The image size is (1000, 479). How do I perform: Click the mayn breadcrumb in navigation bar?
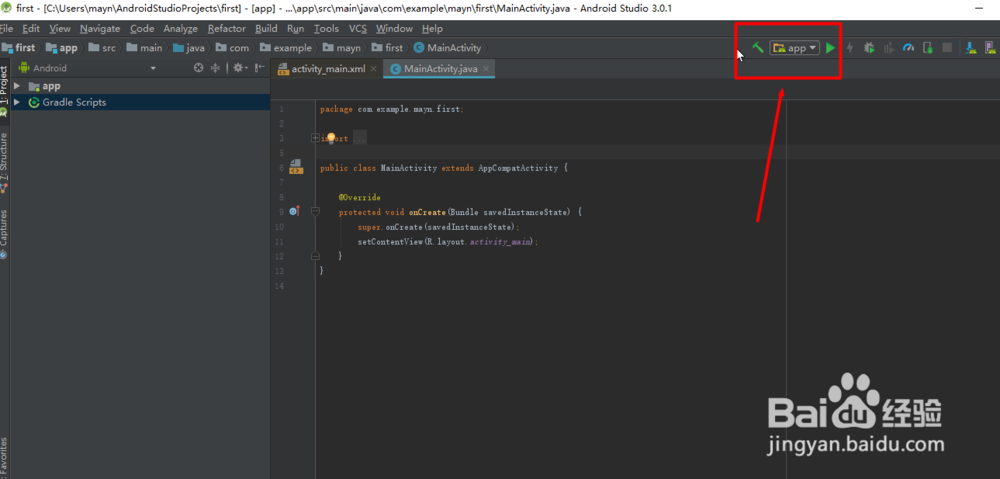(x=342, y=48)
